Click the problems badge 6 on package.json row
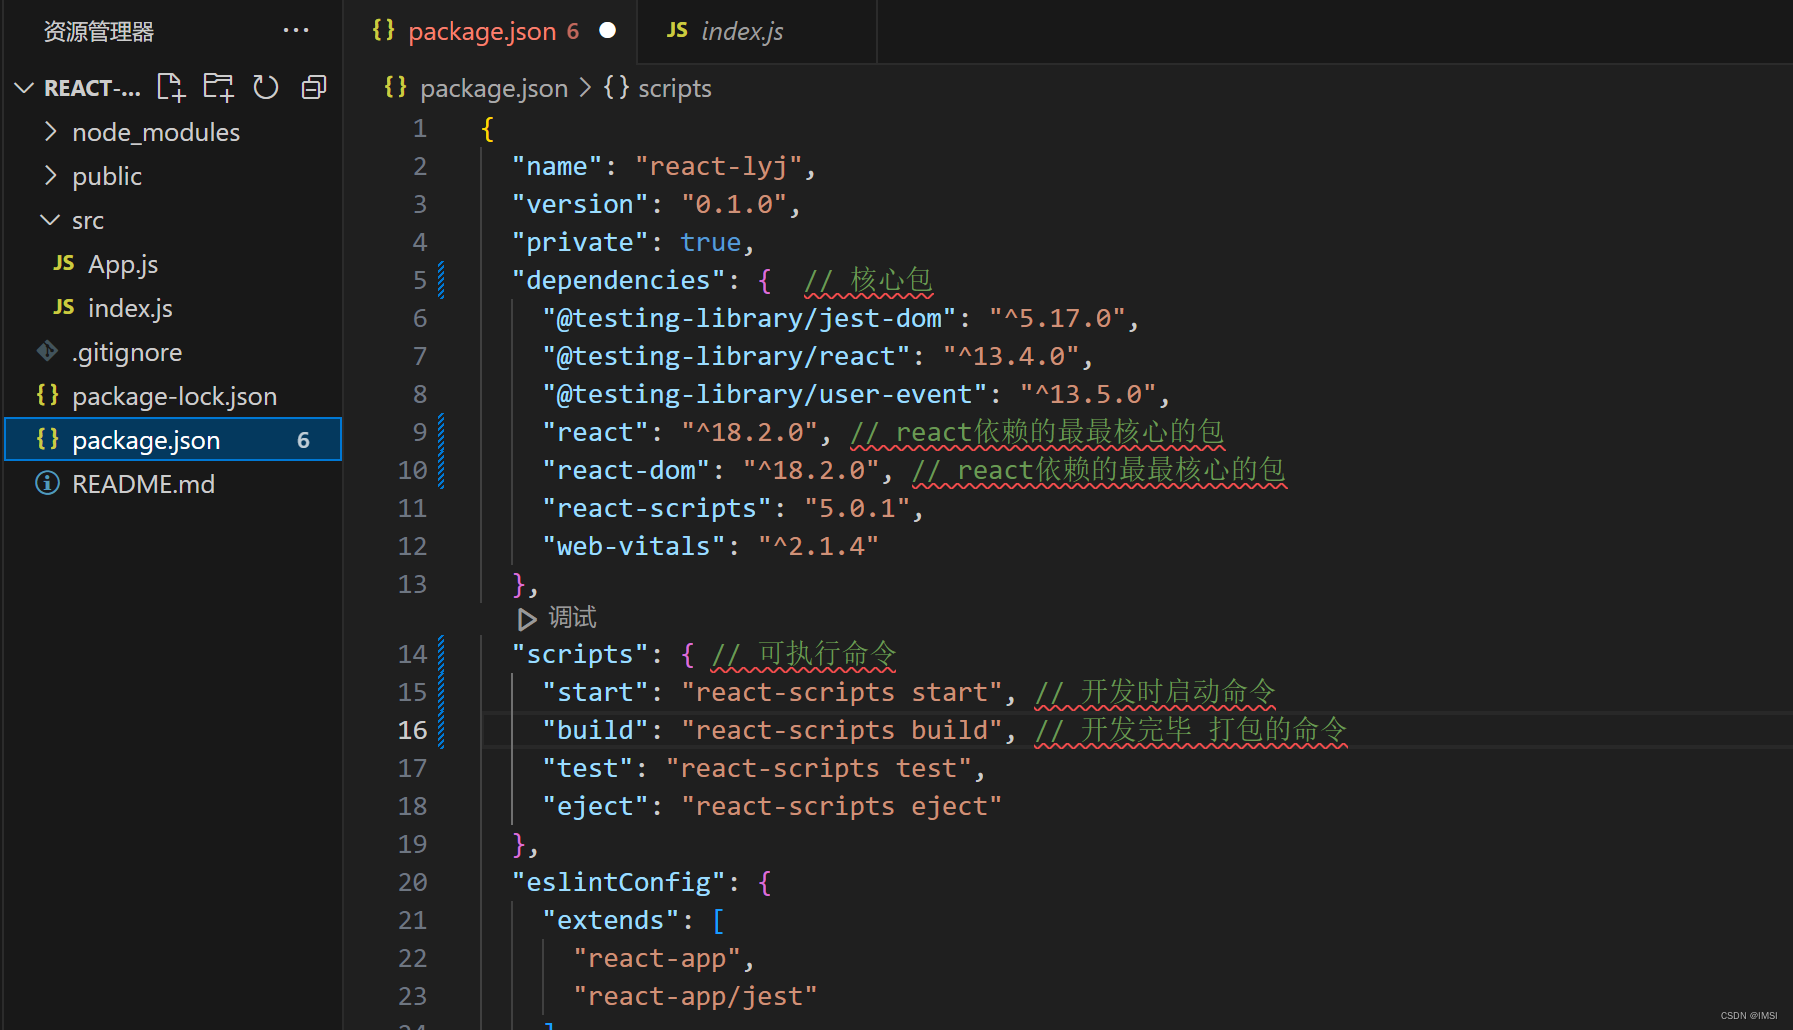Screen dimensions: 1793x1030 click(303, 440)
